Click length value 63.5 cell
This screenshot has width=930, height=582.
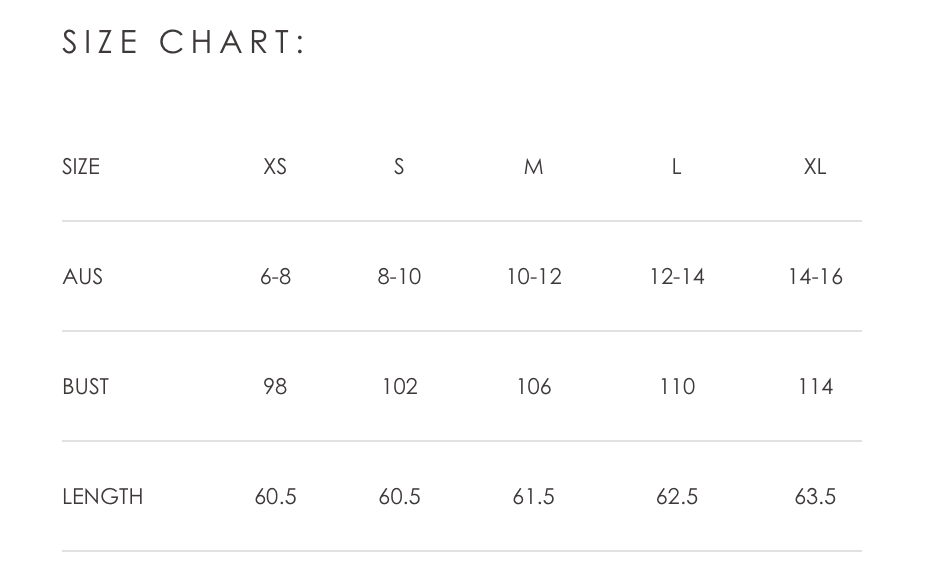point(815,496)
